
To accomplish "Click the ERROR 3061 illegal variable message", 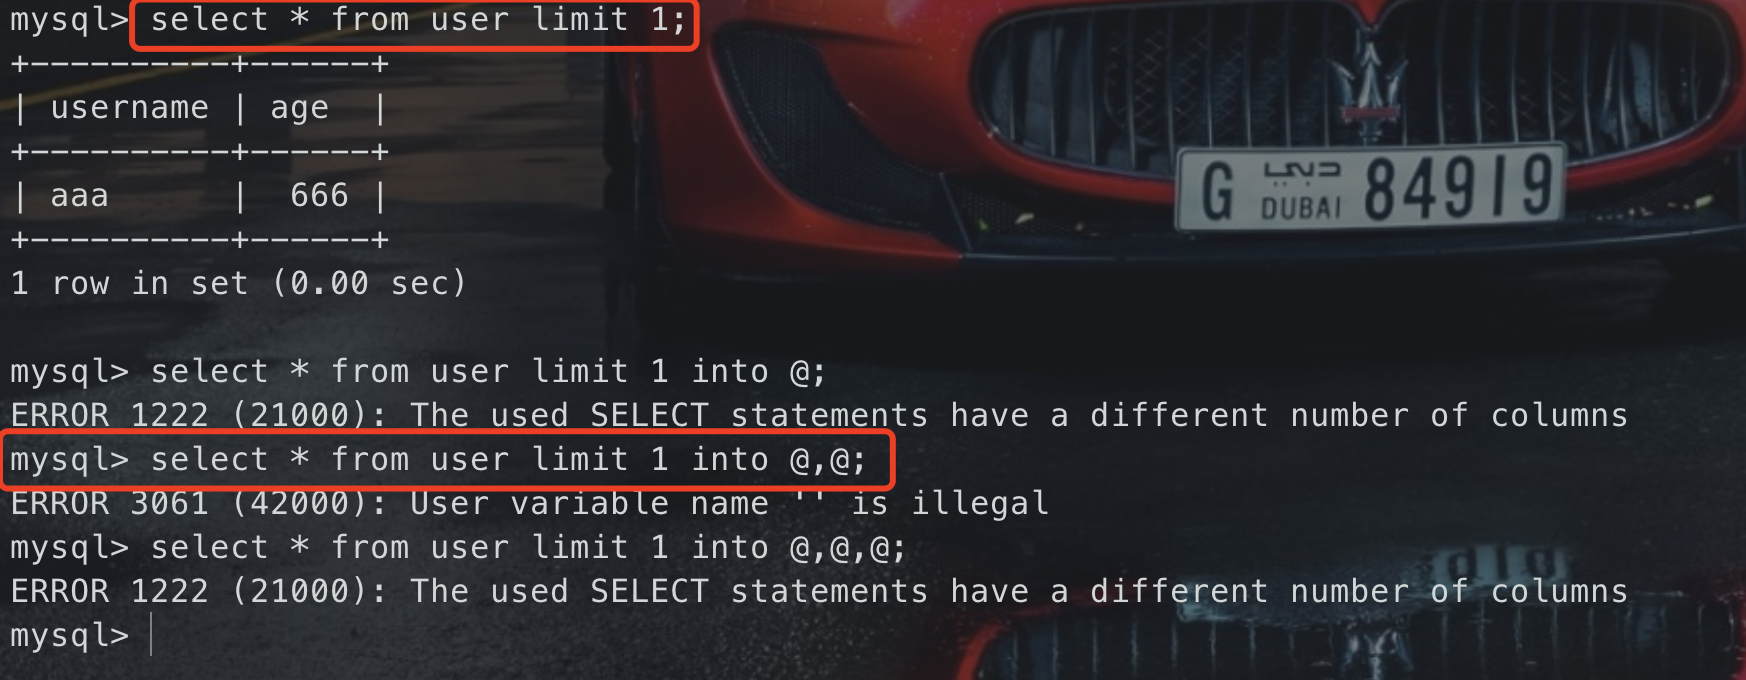I will pos(529,503).
